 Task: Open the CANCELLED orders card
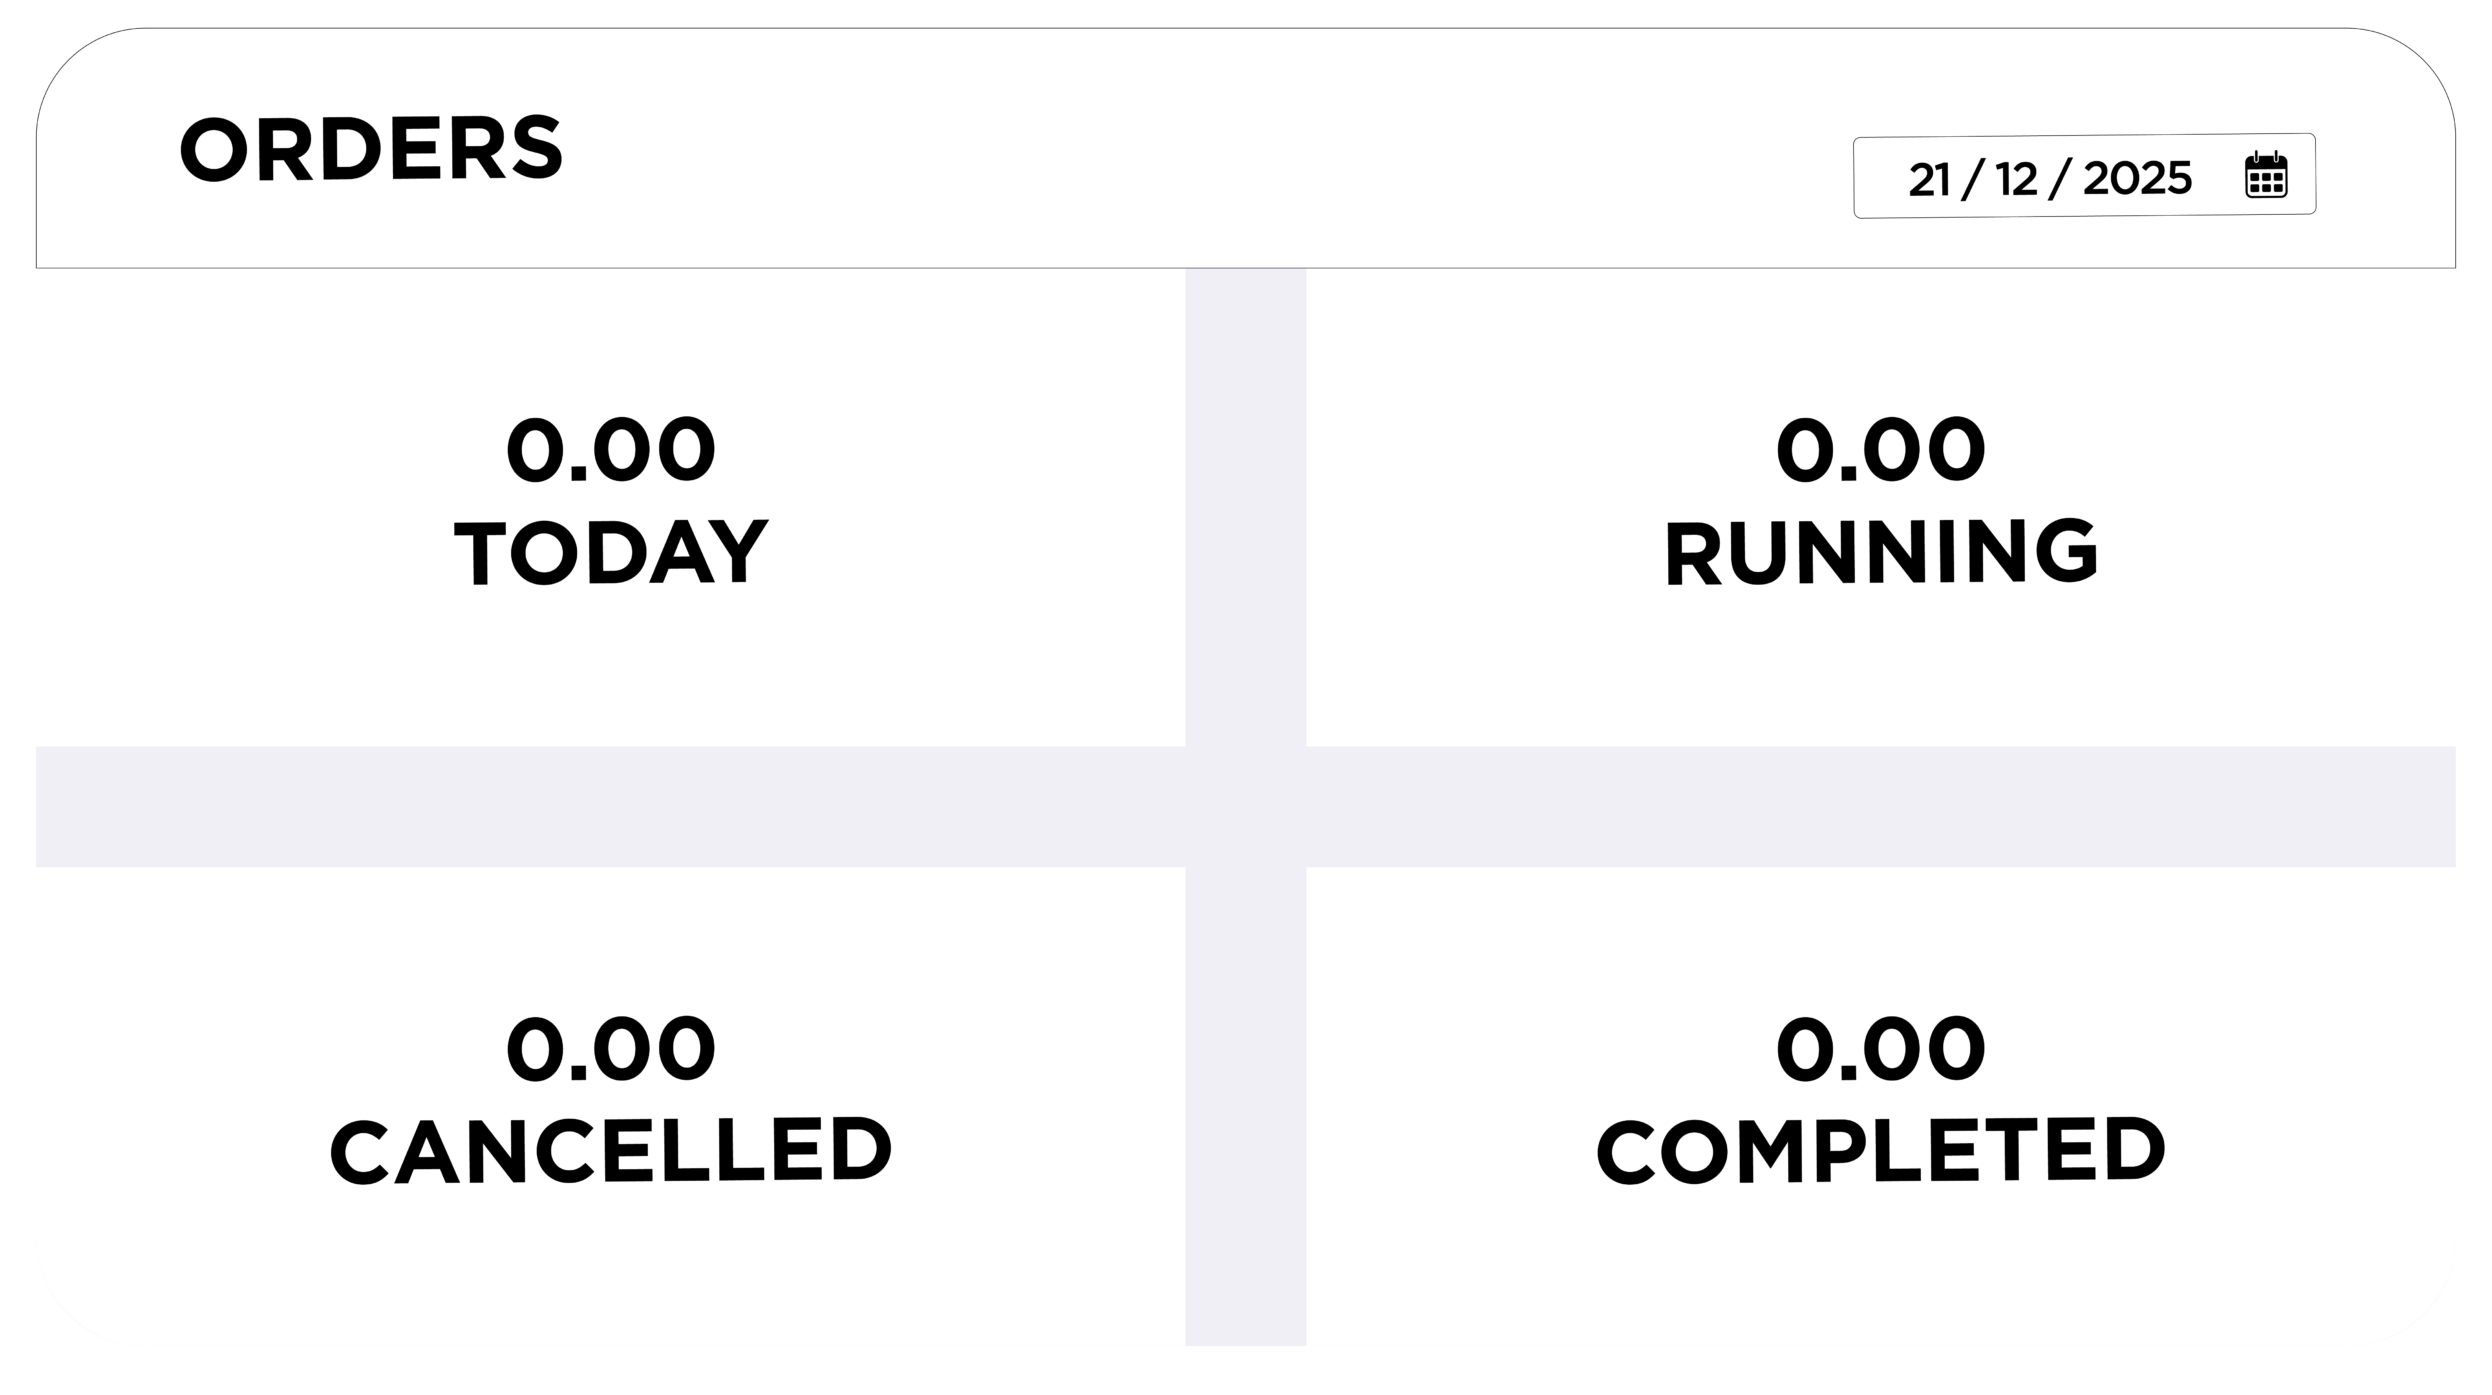pos(610,1250)
